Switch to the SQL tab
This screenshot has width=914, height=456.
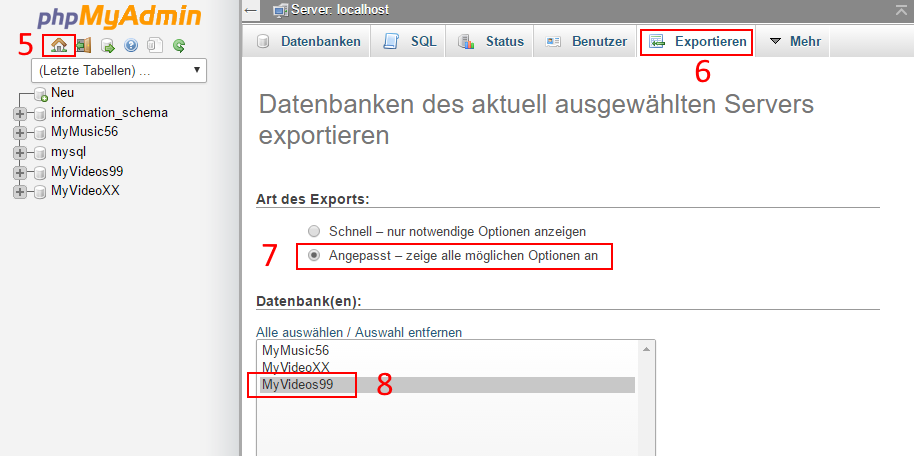pos(407,41)
